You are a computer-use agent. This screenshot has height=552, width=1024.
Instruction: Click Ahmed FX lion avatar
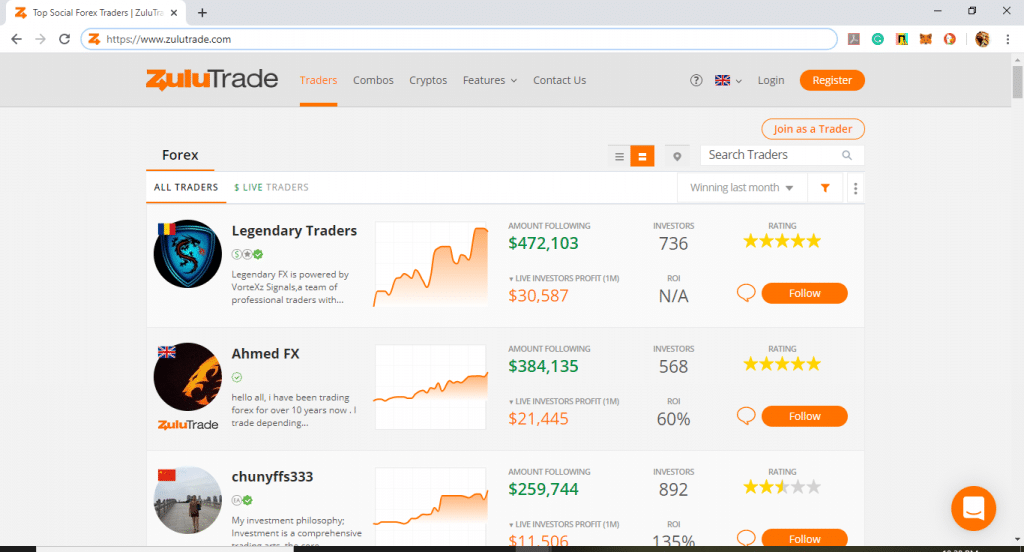click(x=187, y=377)
